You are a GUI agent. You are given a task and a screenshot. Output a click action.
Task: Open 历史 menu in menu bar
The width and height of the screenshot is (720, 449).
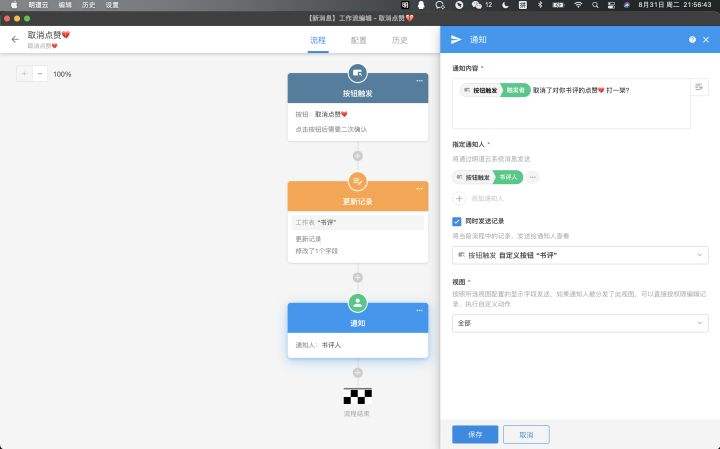click(x=89, y=5)
